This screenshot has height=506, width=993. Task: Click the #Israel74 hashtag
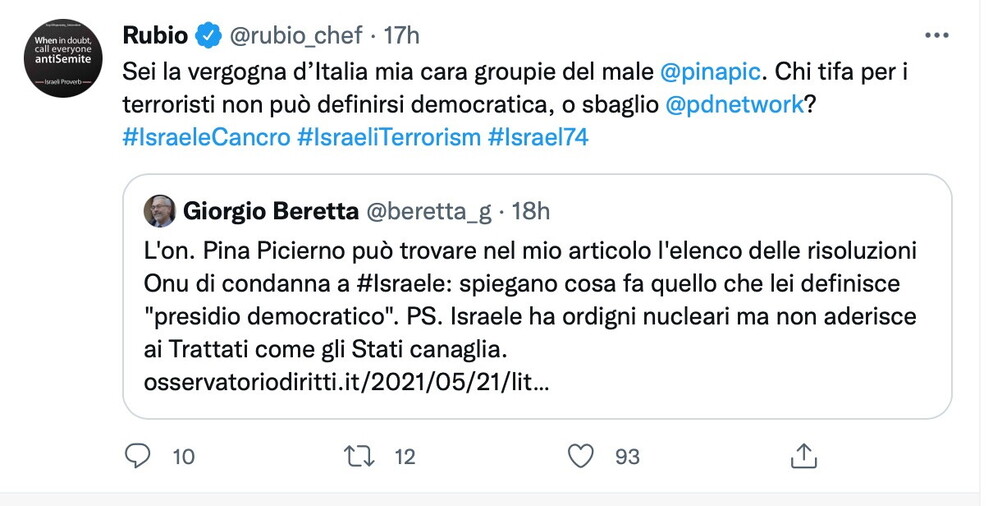coord(538,137)
